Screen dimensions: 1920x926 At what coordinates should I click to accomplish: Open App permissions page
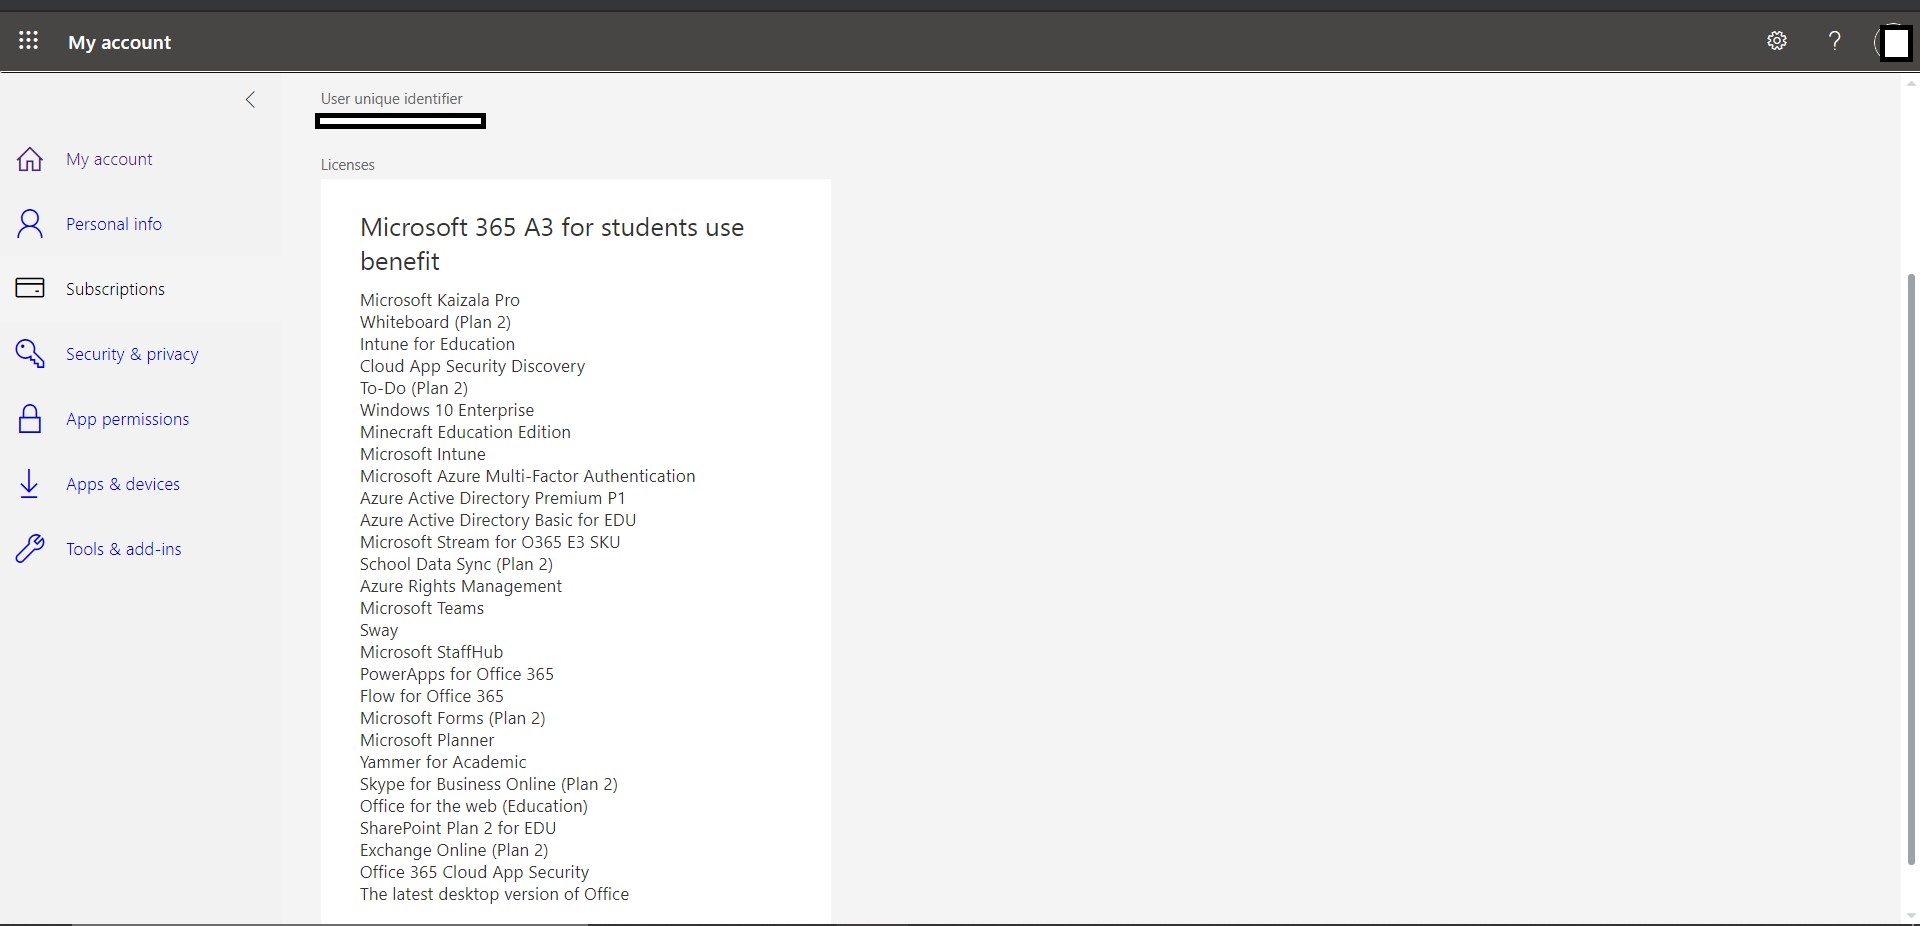(127, 419)
